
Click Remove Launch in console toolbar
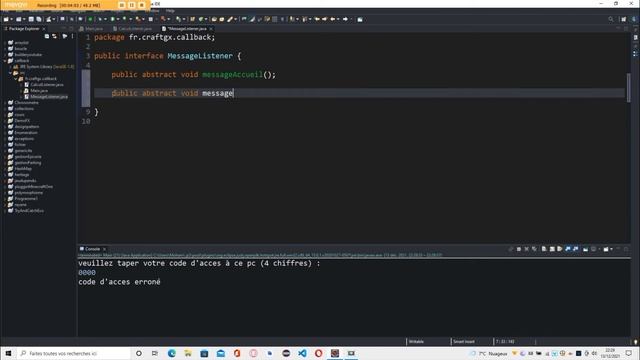[527, 249]
